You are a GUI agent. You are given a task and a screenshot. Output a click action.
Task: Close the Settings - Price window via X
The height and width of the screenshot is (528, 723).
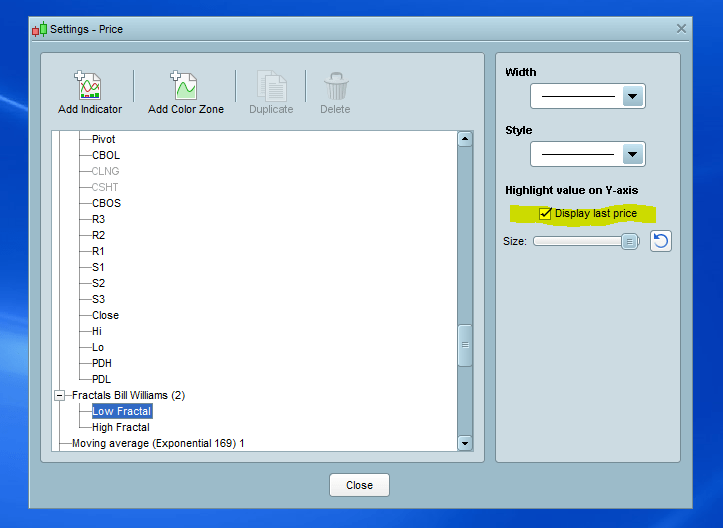coord(681,29)
